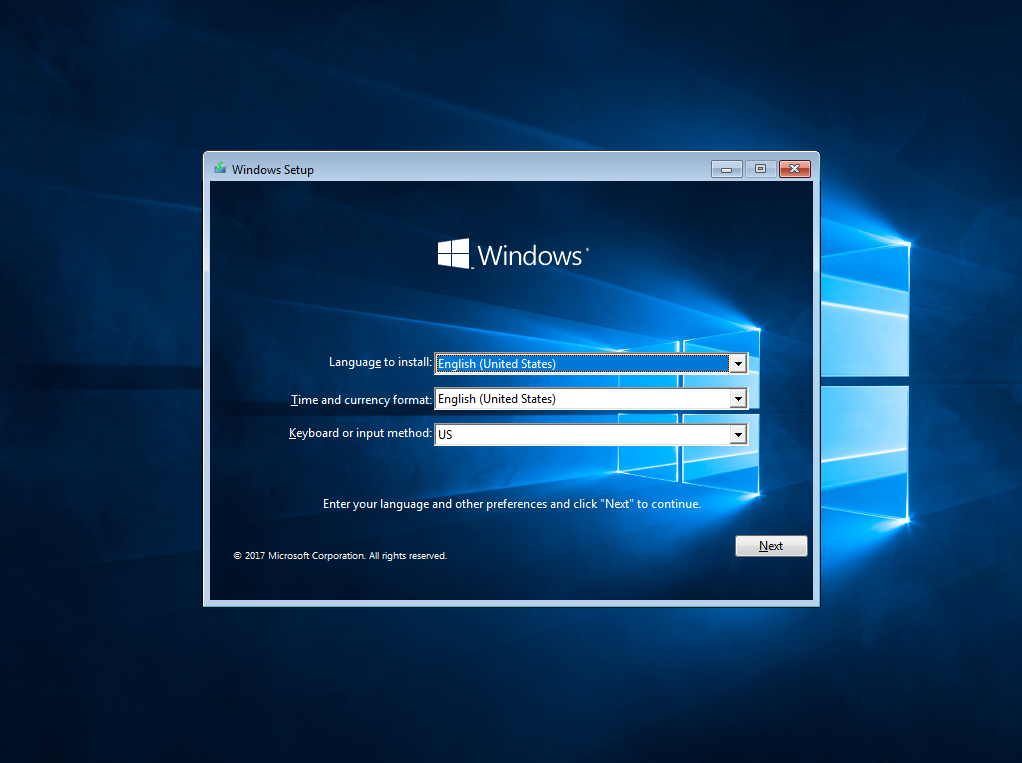1022x763 pixels.
Task: Click the Windows Setup title bar icon
Action: 220,169
